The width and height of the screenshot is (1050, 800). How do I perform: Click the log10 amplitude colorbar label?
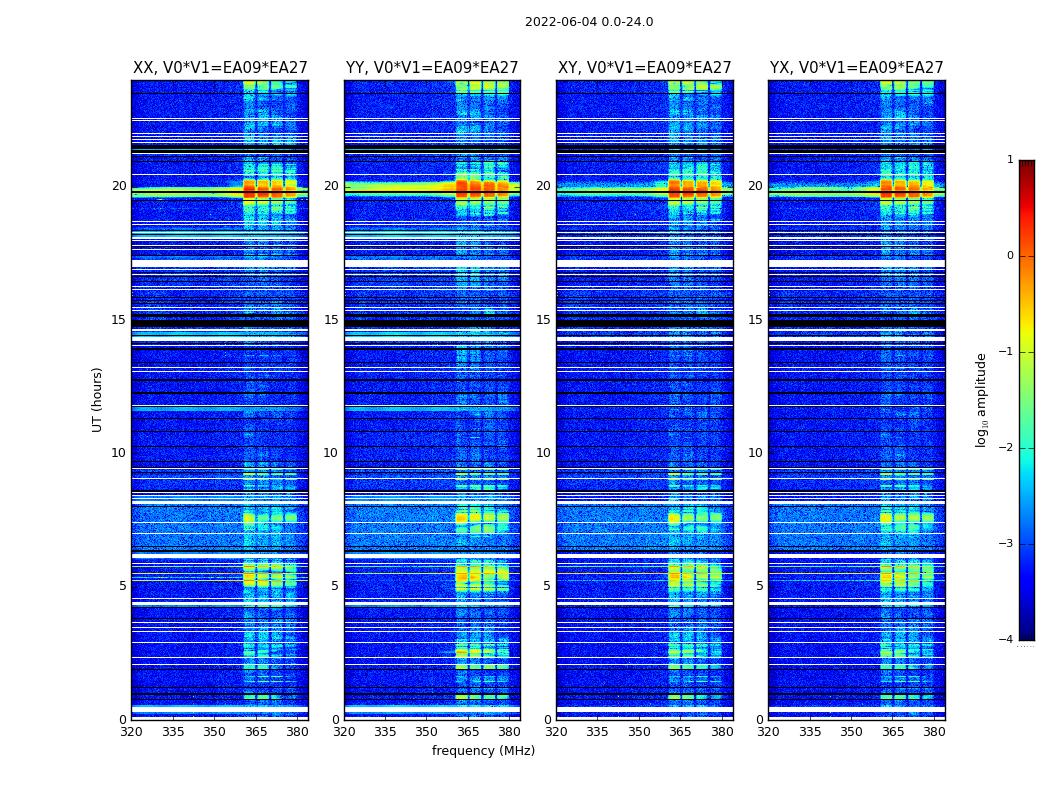pos(981,400)
